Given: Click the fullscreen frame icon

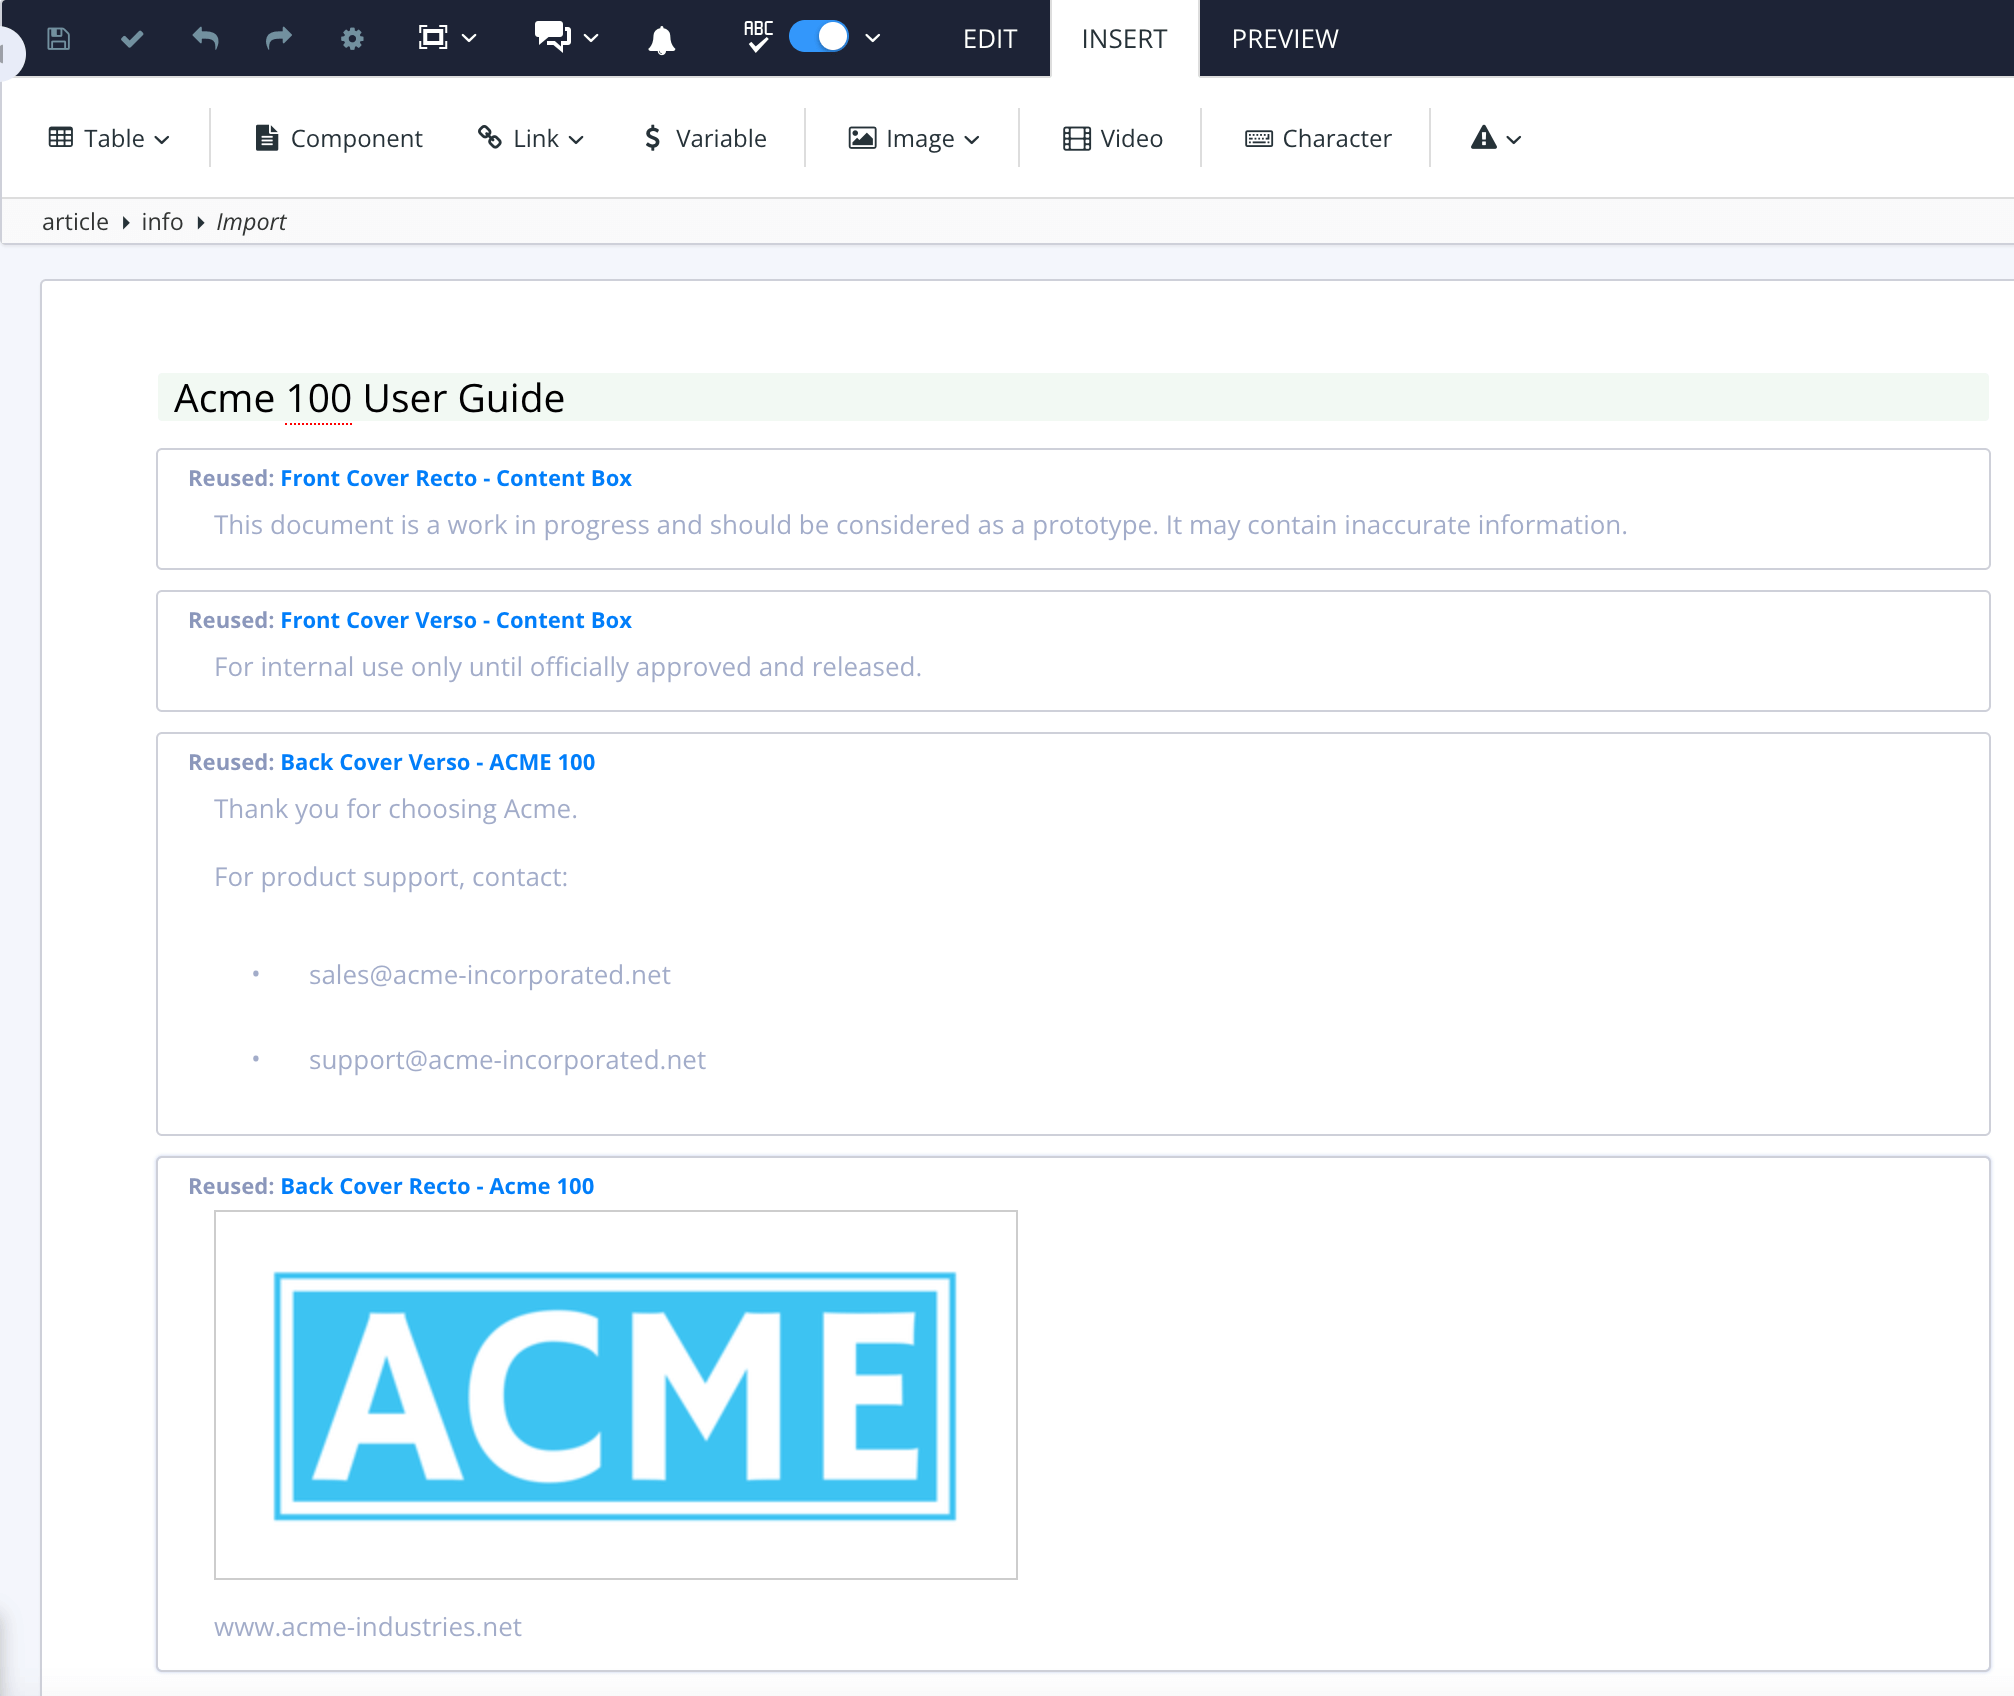Looking at the screenshot, I should tap(433, 38).
